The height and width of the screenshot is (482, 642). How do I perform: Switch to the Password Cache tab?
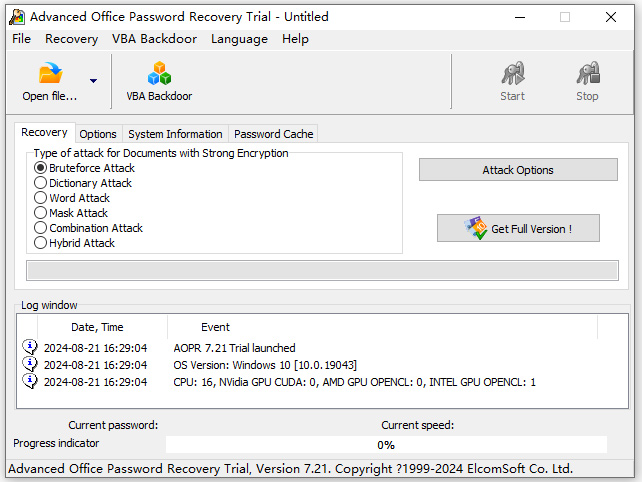[x=274, y=134]
